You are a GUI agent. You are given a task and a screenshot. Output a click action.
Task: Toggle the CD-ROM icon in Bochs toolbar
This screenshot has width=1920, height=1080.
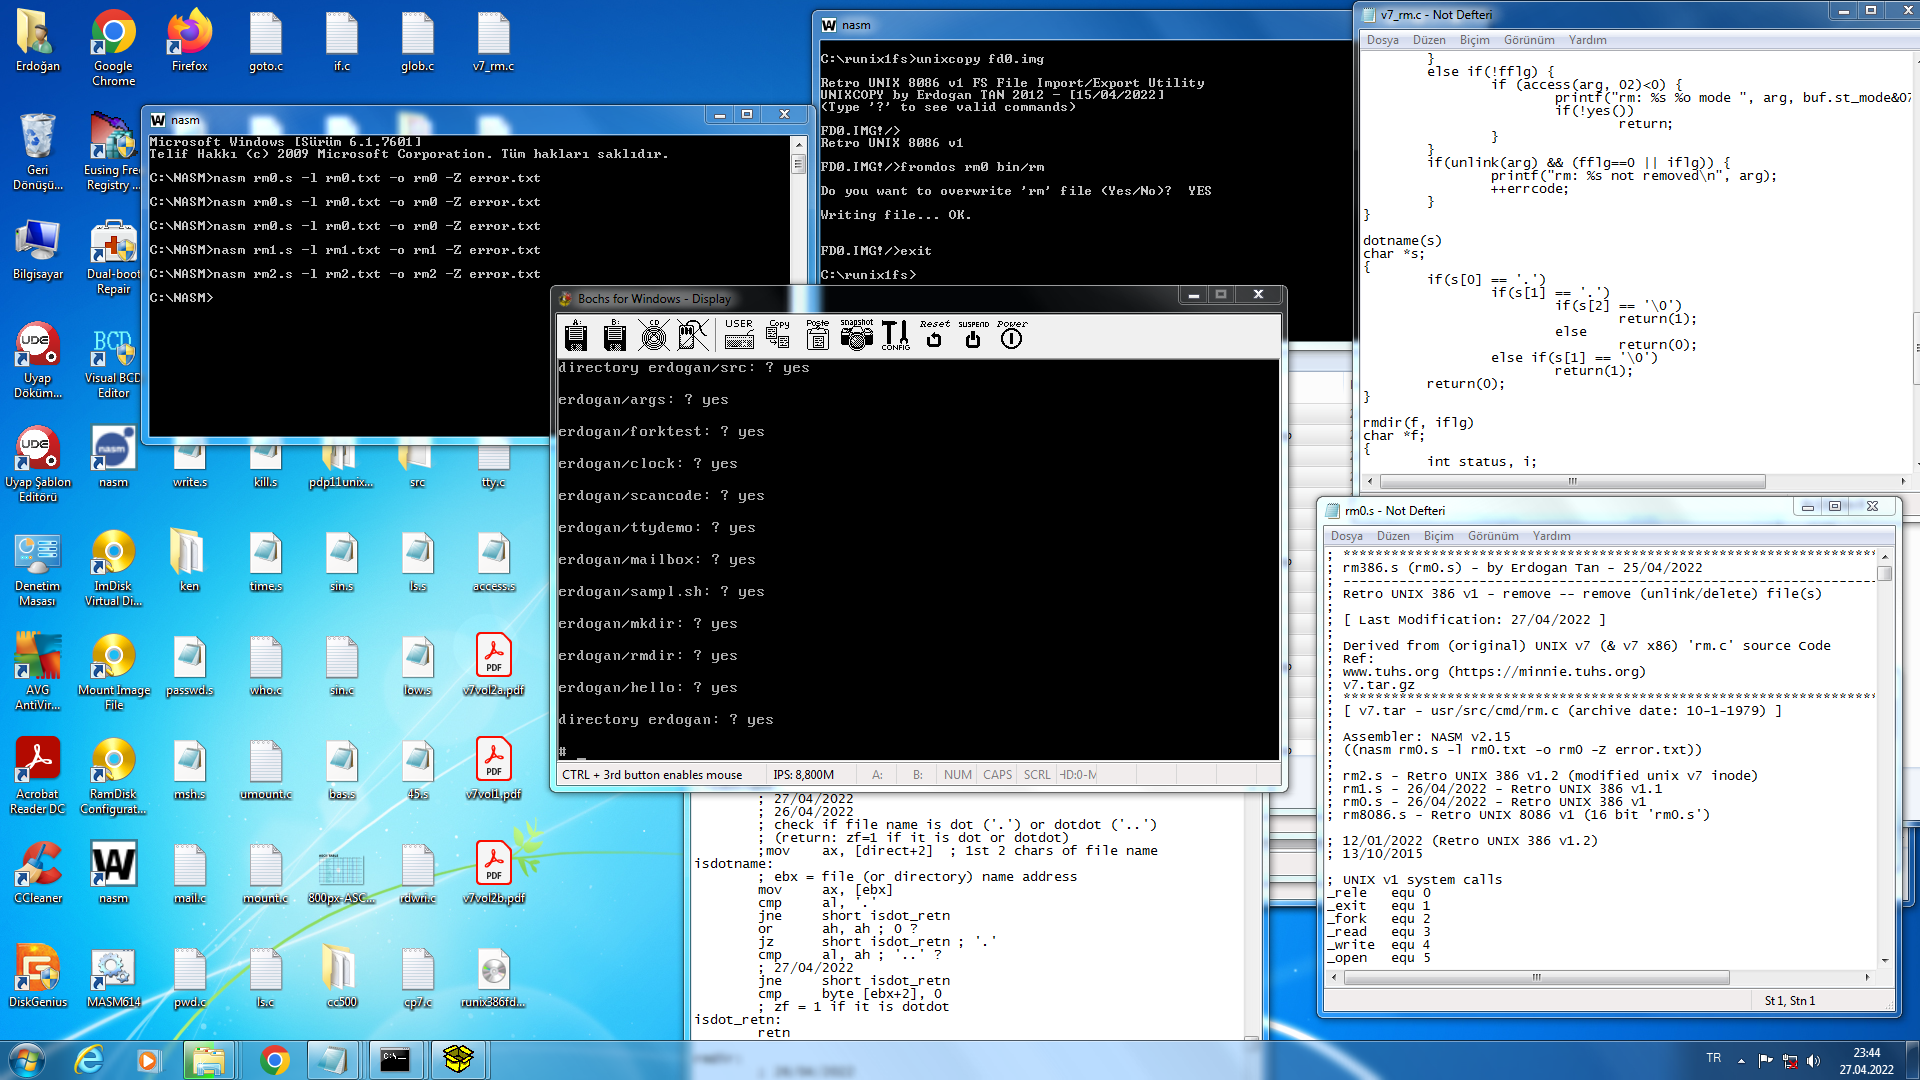point(653,335)
